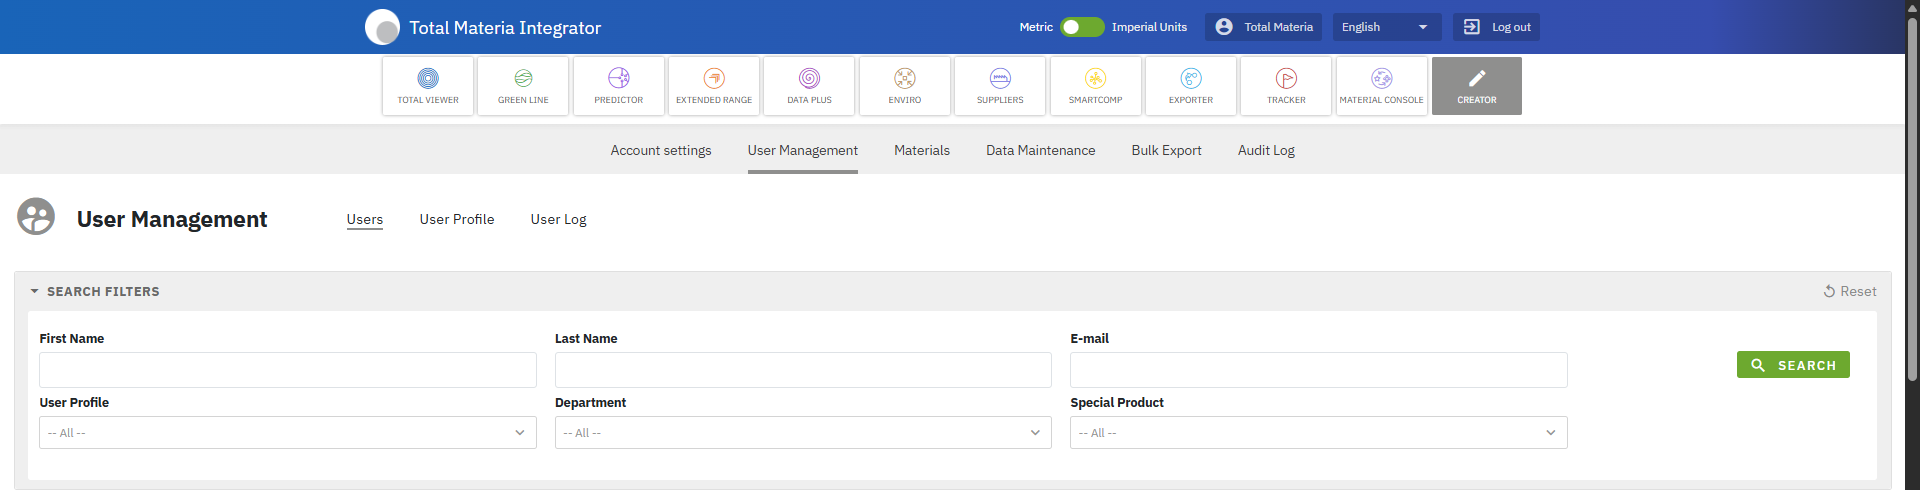Open the Extended Range module
This screenshot has height=490, width=1920.
[x=714, y=86]
